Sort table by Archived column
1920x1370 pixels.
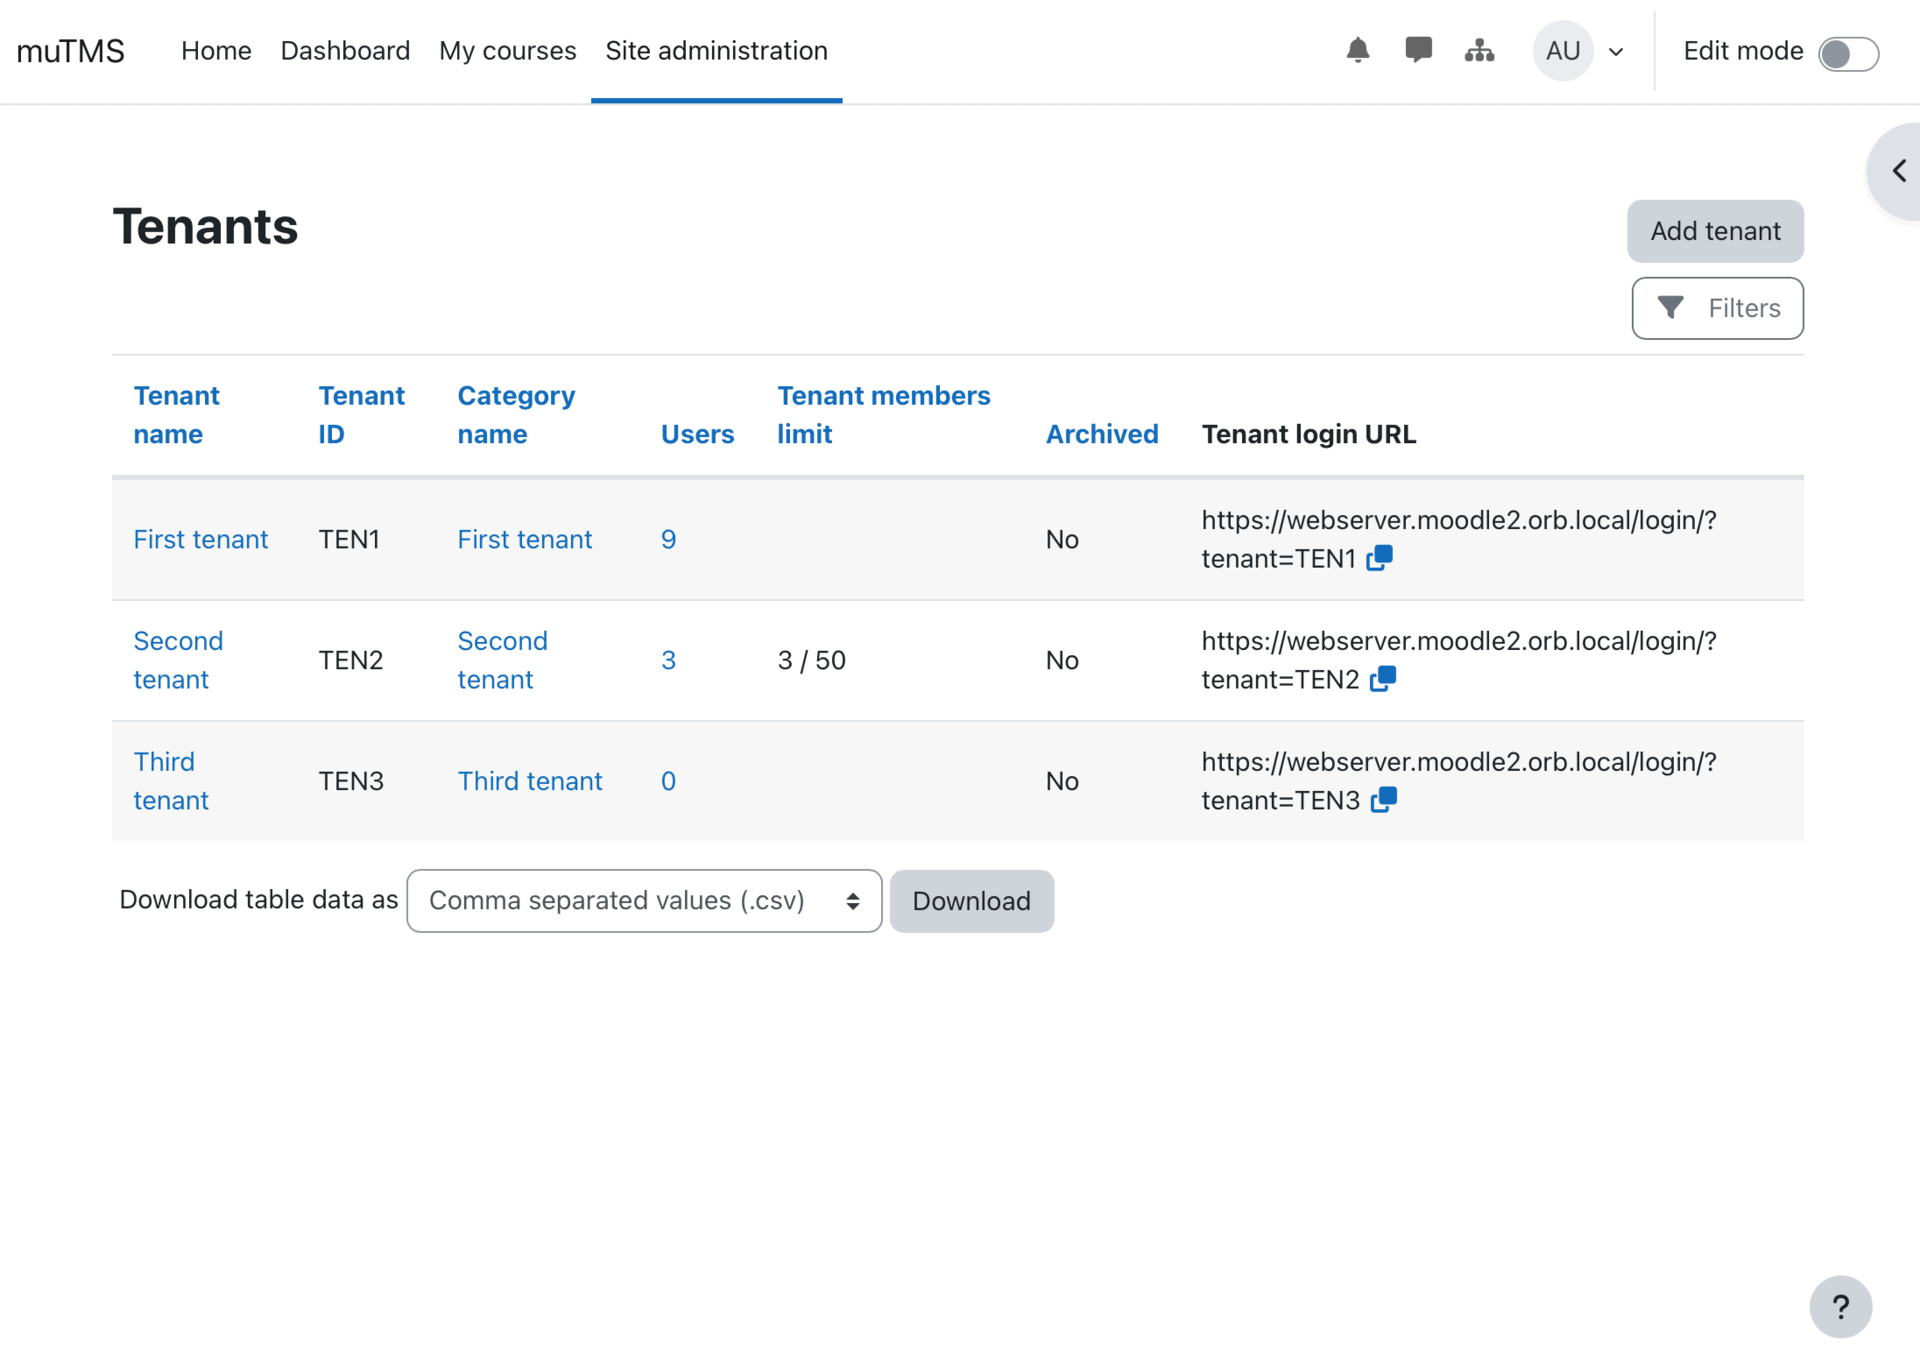(x=1101, y=434)
